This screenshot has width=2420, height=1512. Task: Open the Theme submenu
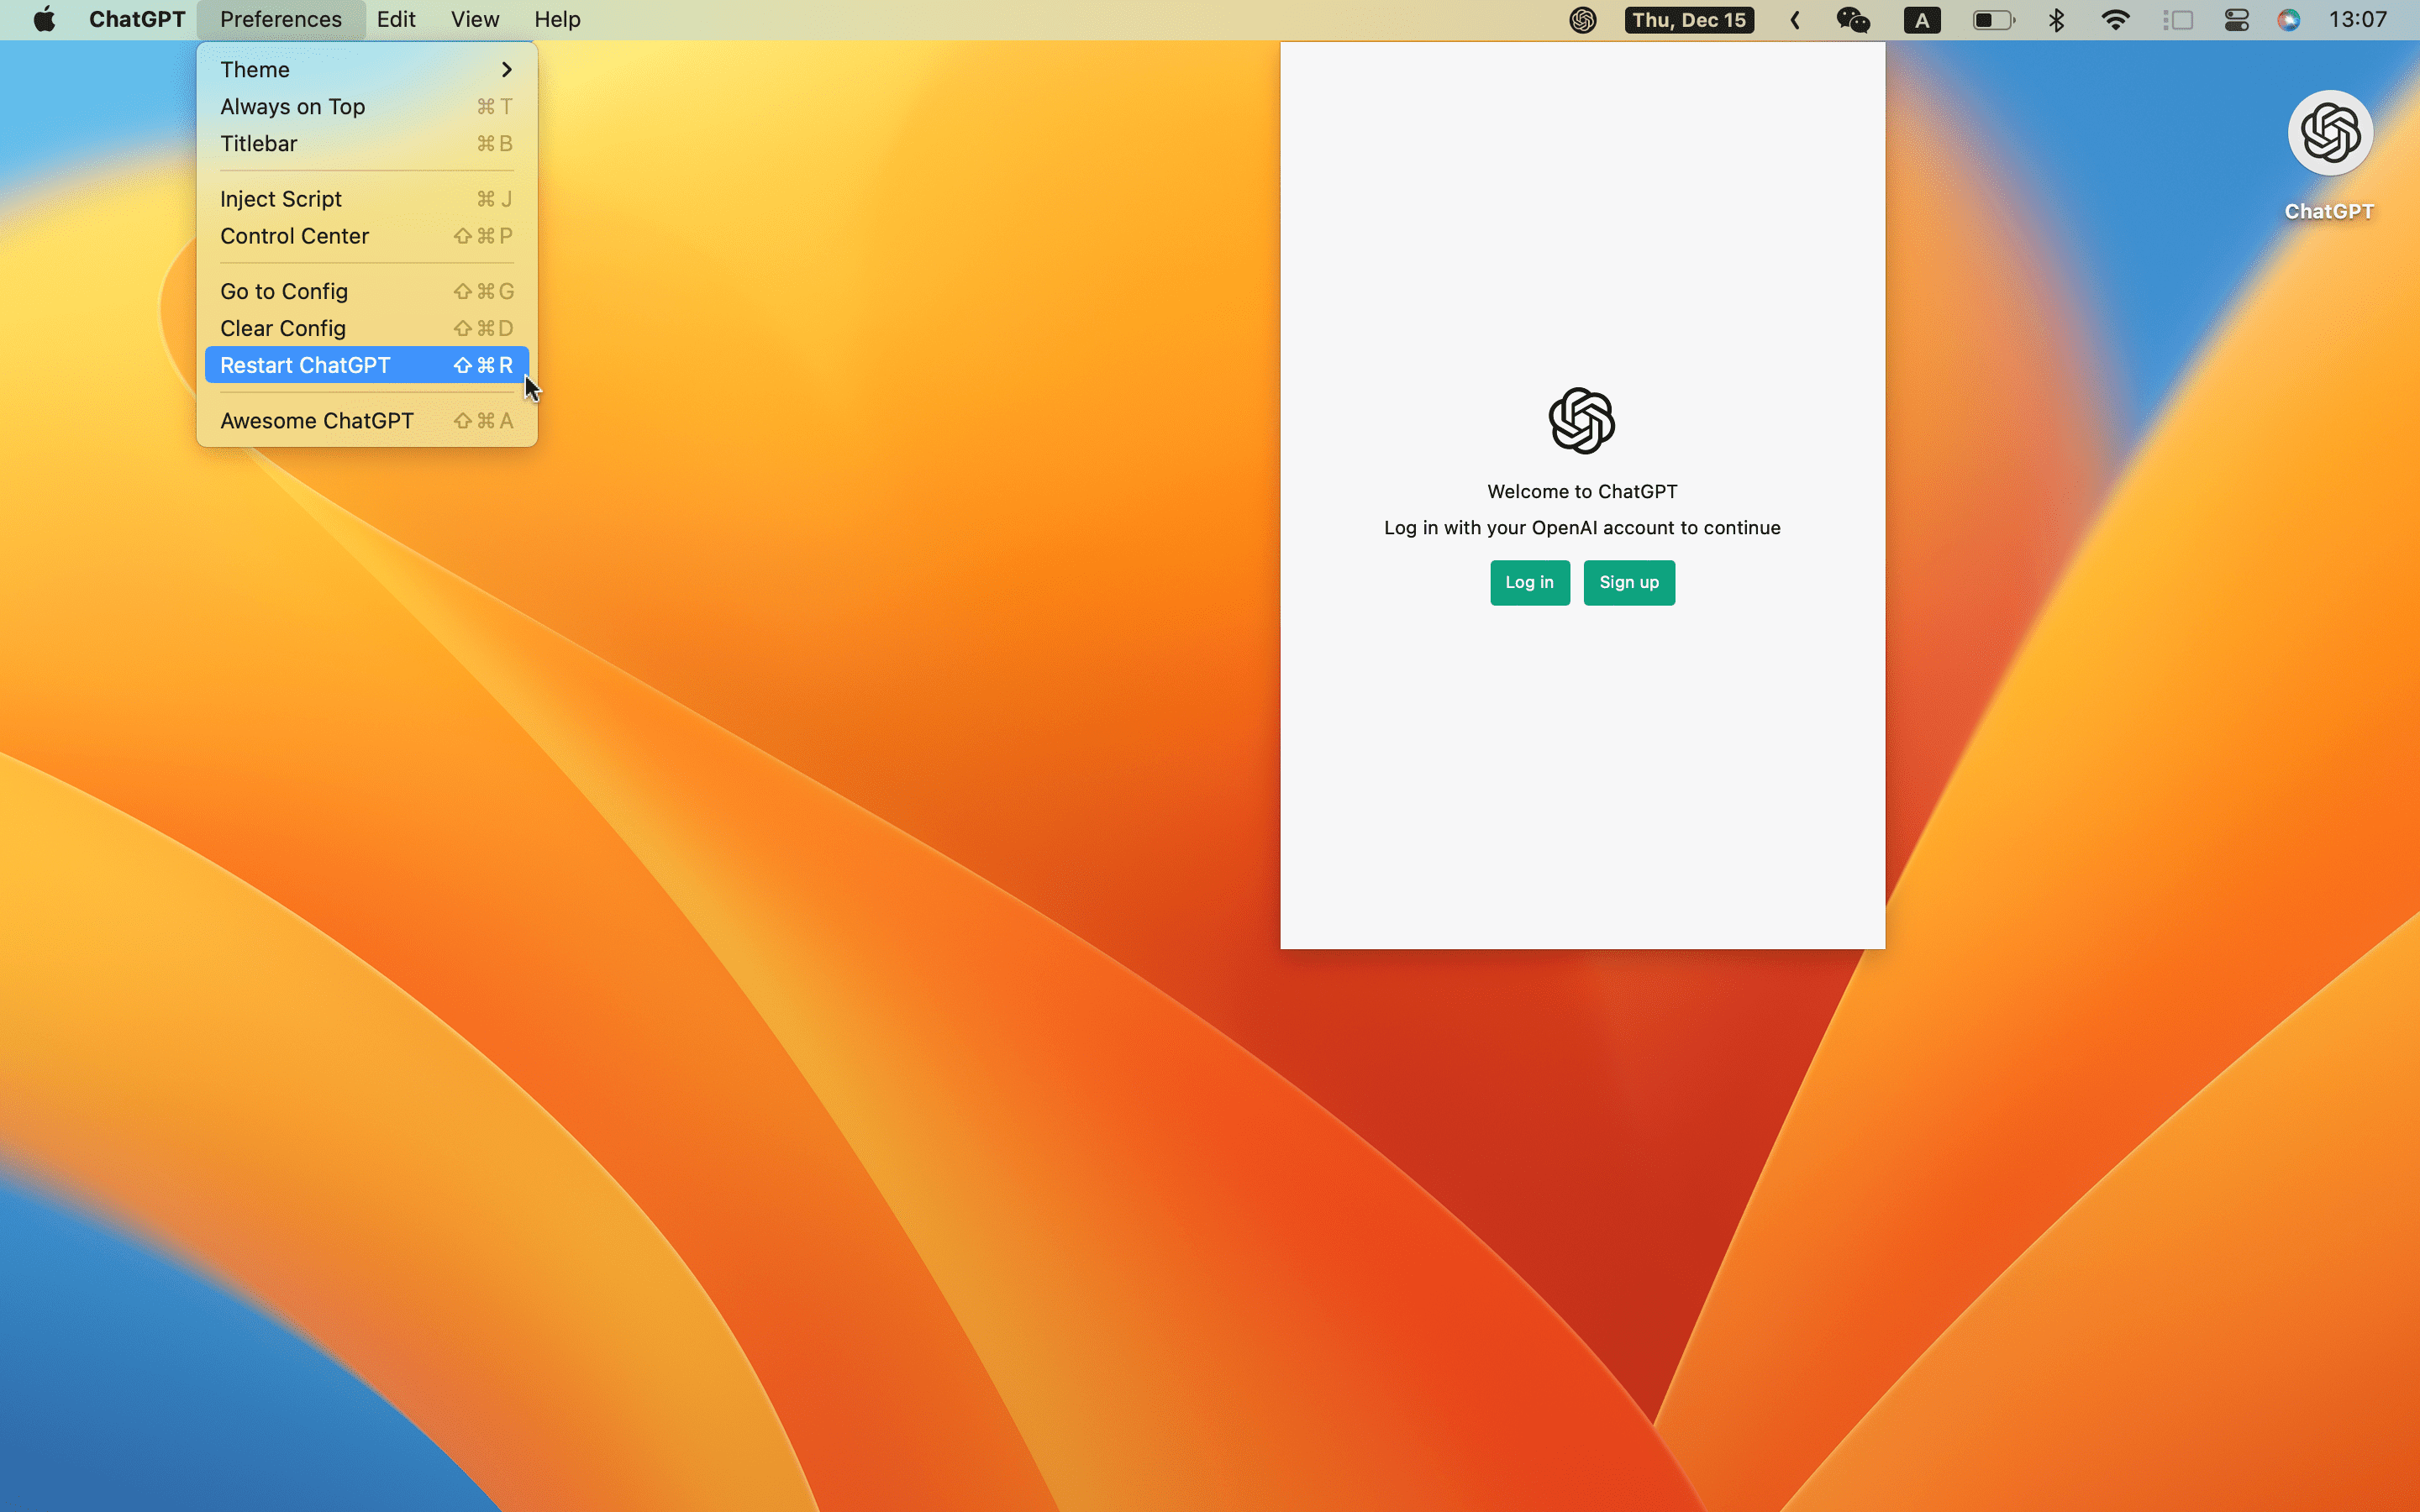[367, 70]
